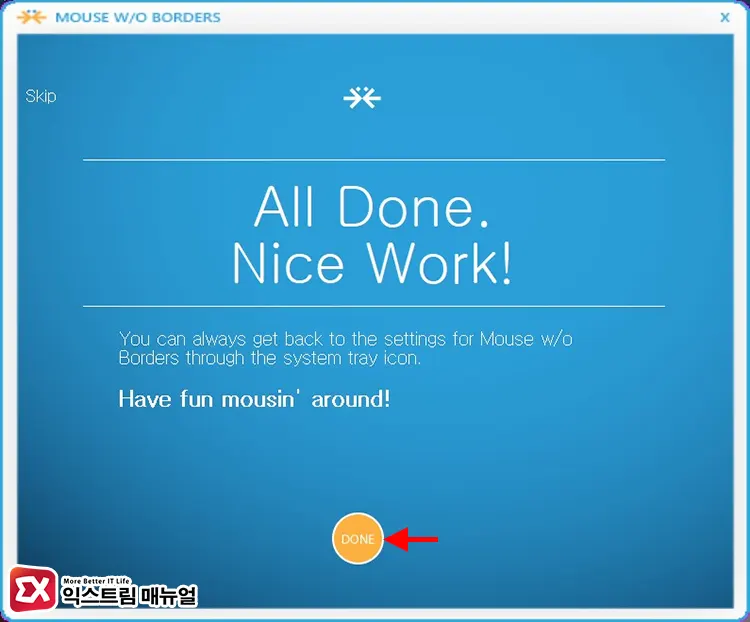
Task: Click the horizontal divider below "Nice Work!"
Action: 373,305
